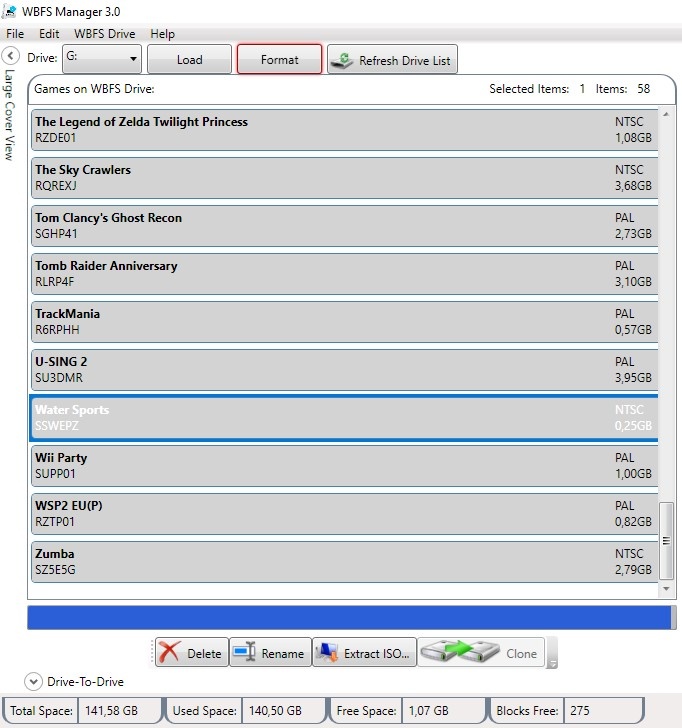Open the Drive letter dropdown
Viewport: 682px width, 728px height.
click(x=102, y=59)
